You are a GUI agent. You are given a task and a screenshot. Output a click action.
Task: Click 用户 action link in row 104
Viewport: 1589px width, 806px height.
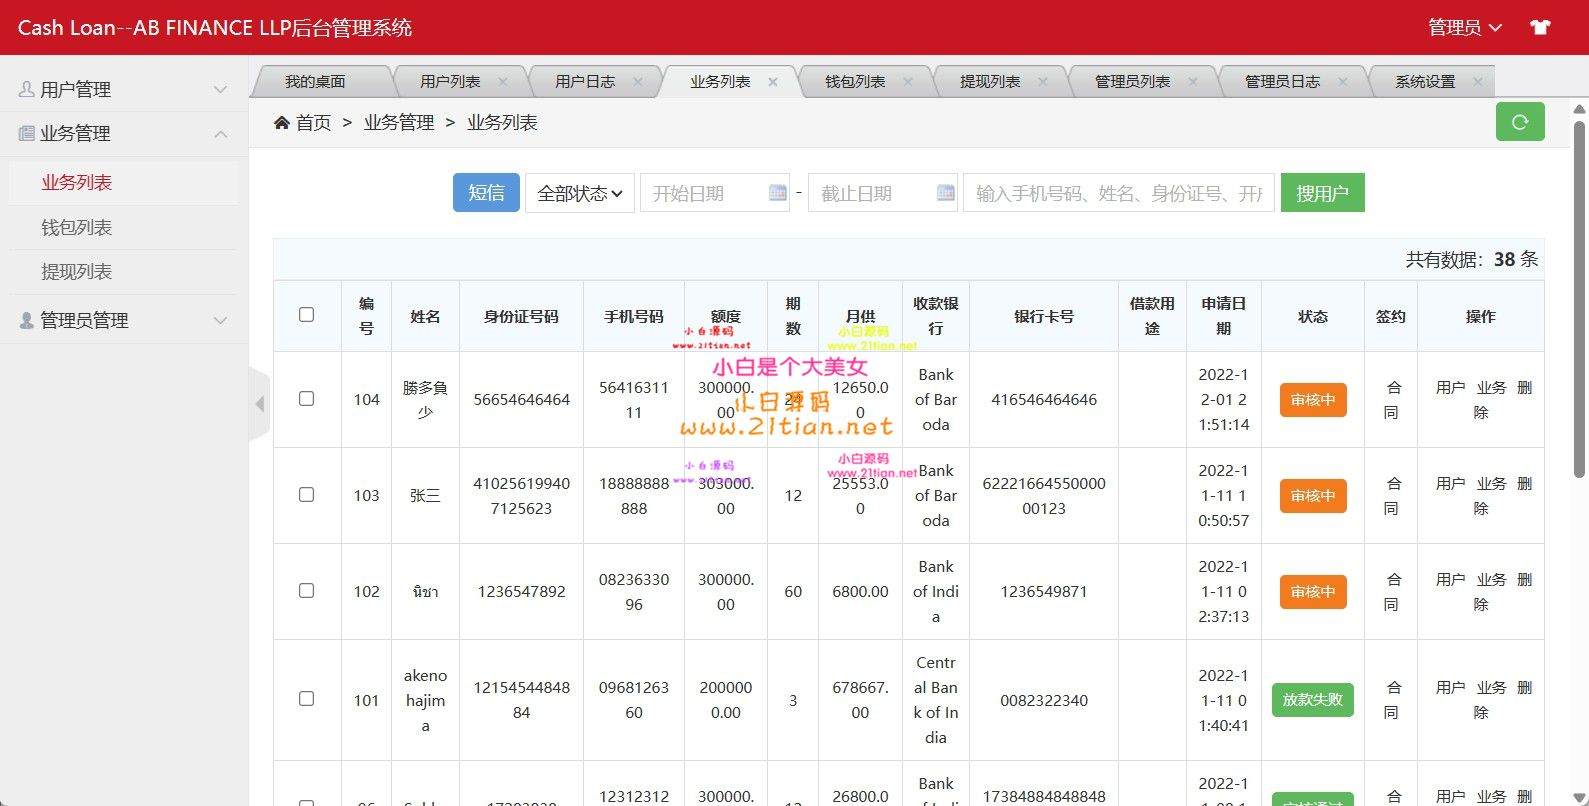(1450, 387)
